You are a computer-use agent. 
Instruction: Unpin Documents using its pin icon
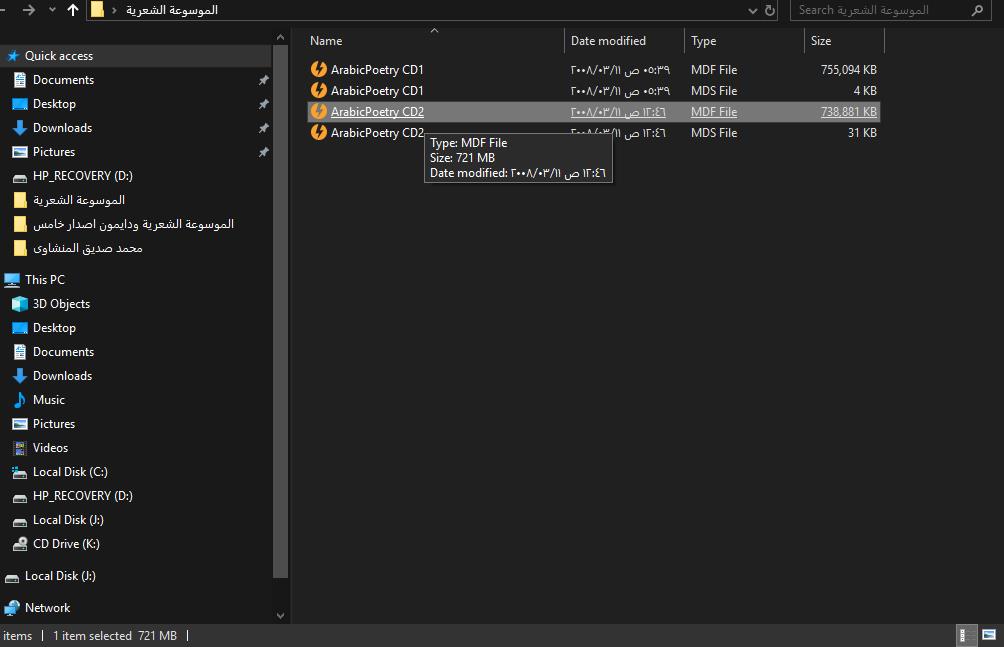pos(263,80)
